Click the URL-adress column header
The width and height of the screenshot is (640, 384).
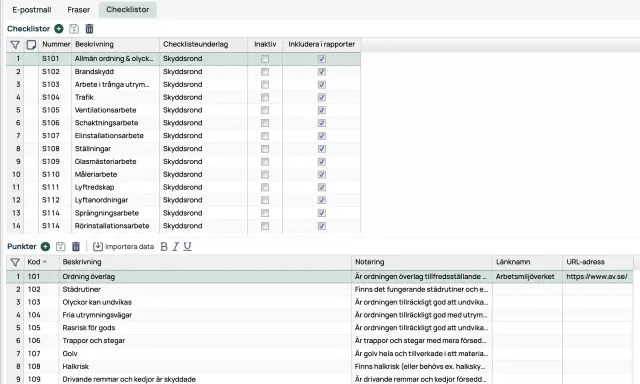[x=598, y=262]
